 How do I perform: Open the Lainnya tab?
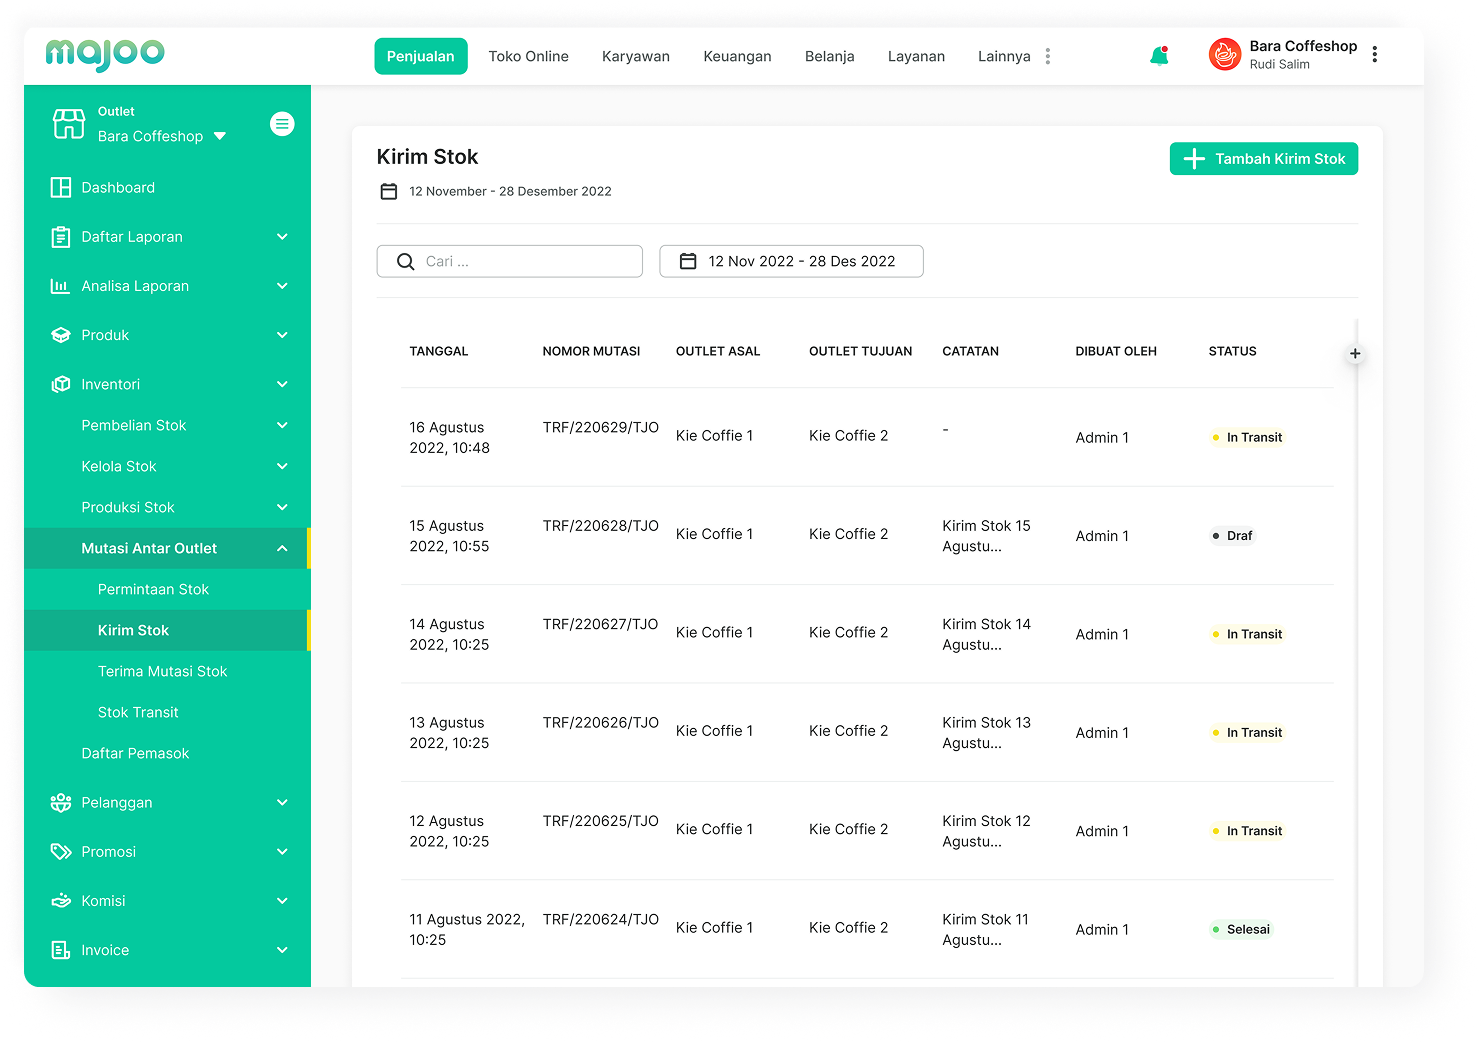pyautogui.click(x=1004, y=56)
